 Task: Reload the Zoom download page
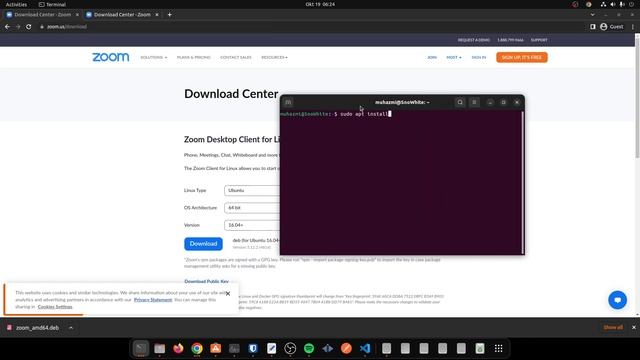tap(29, 27)
